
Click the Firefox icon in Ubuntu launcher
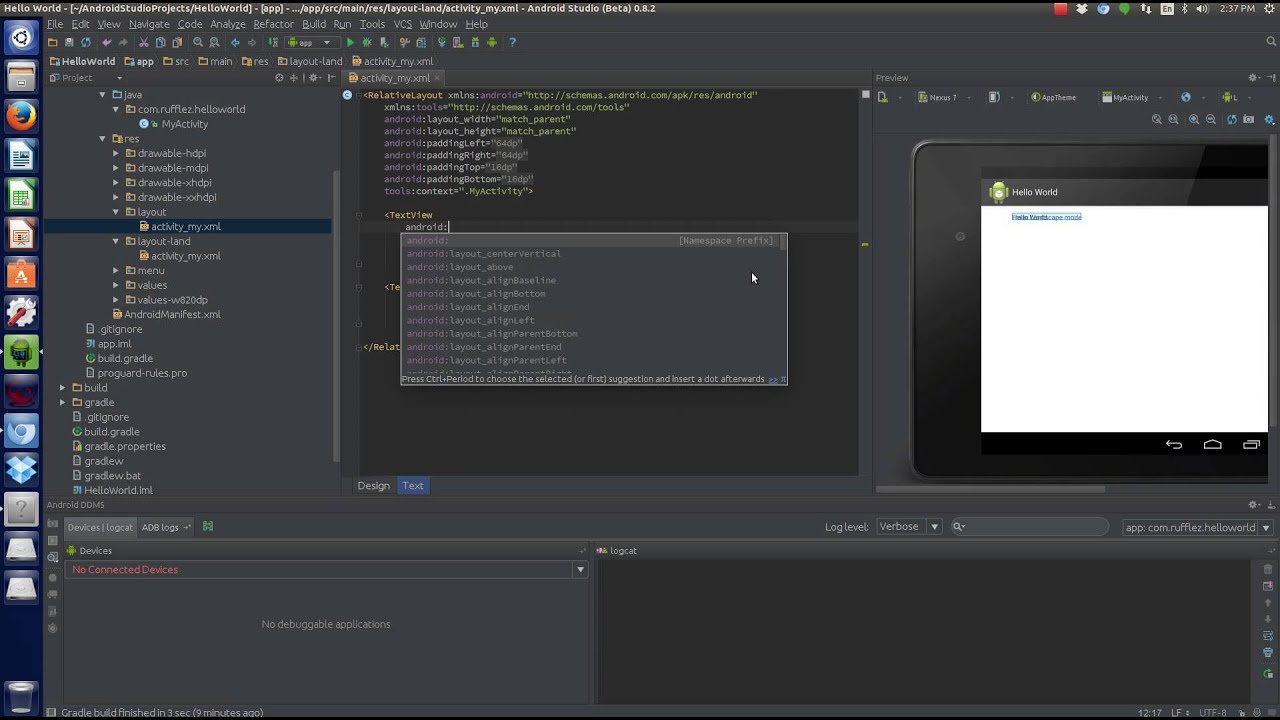point(21,115)
